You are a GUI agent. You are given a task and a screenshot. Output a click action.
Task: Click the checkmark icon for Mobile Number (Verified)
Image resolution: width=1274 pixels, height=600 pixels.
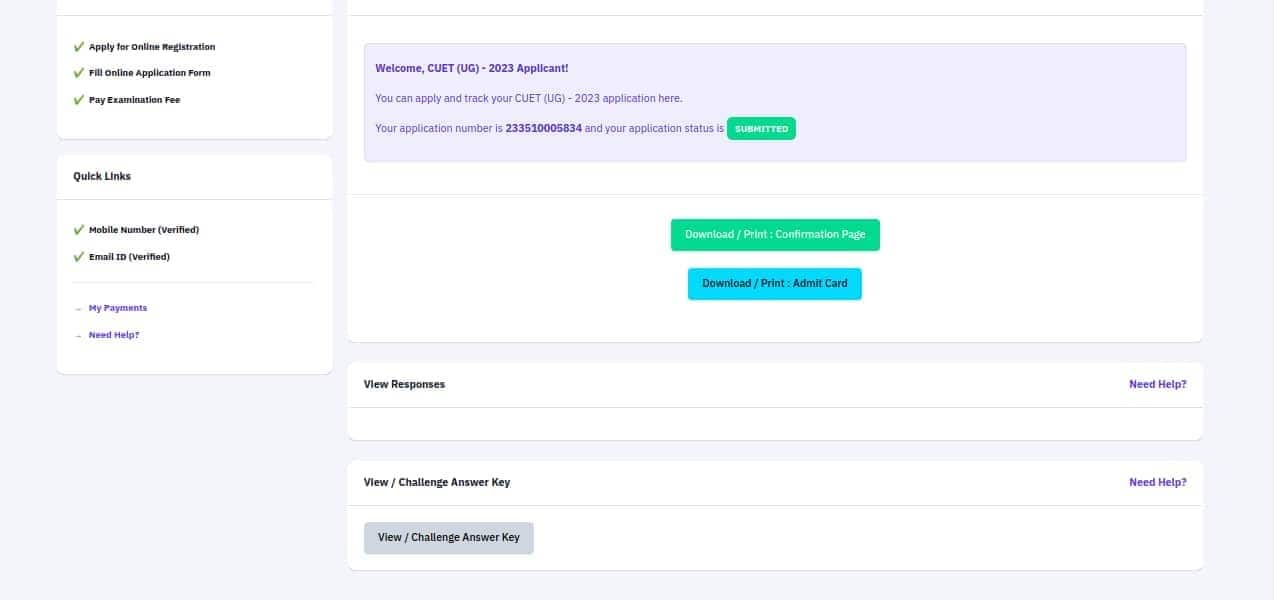[78, 230]
